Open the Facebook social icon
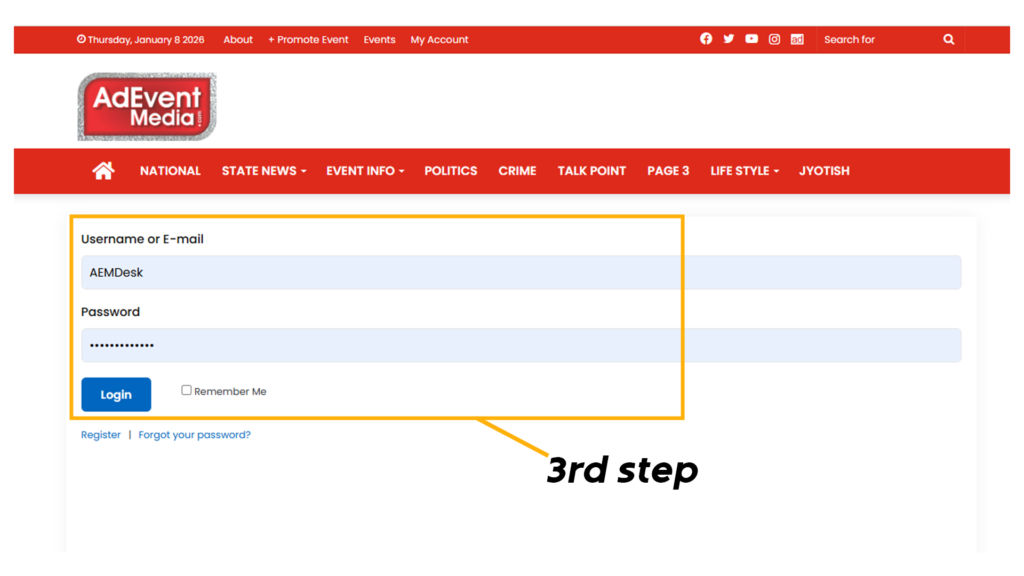Screen dimensions: 1024x576 (706, 39)
